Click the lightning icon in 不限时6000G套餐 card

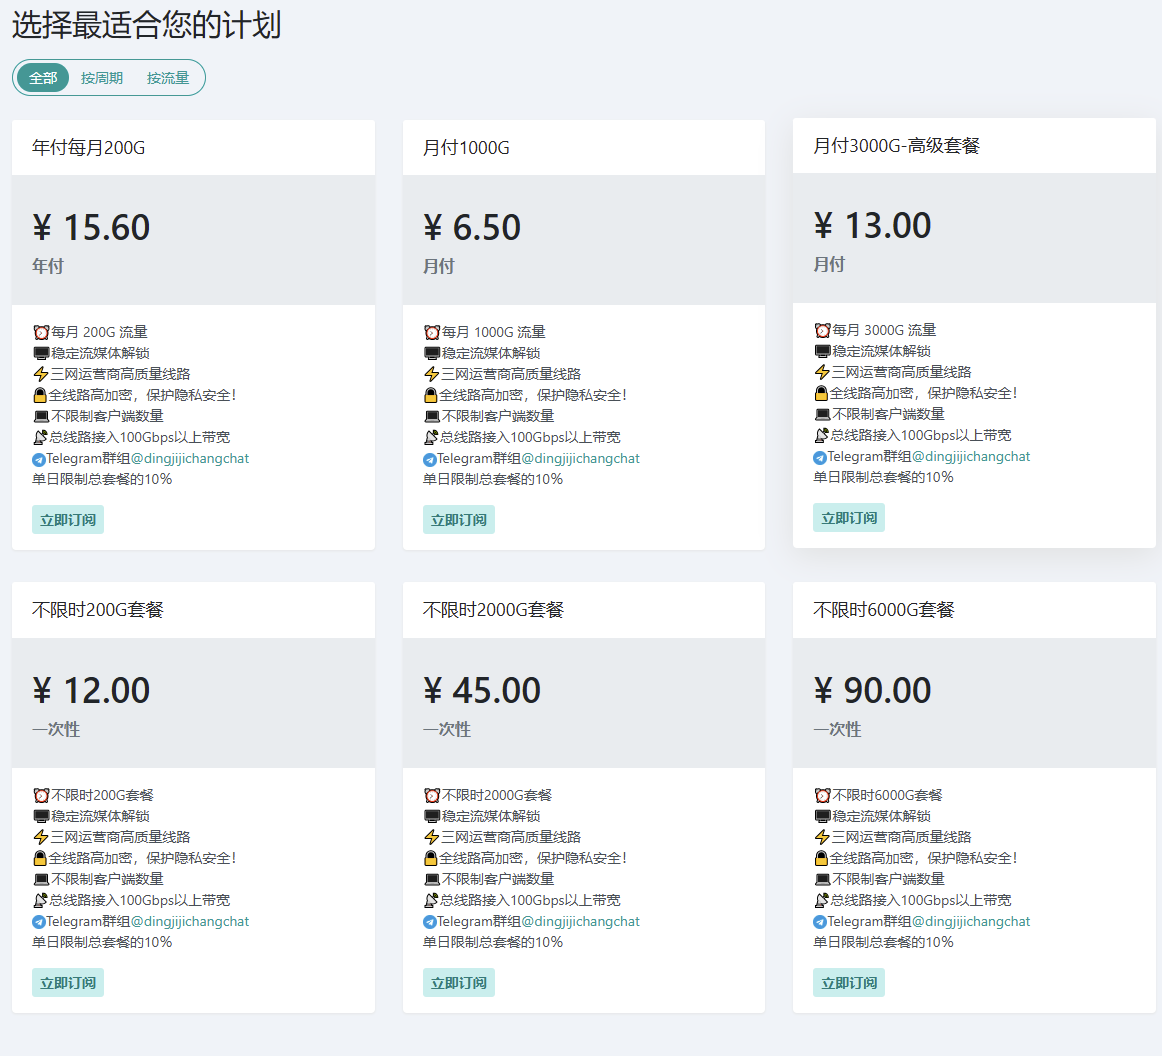coord(822,837)
